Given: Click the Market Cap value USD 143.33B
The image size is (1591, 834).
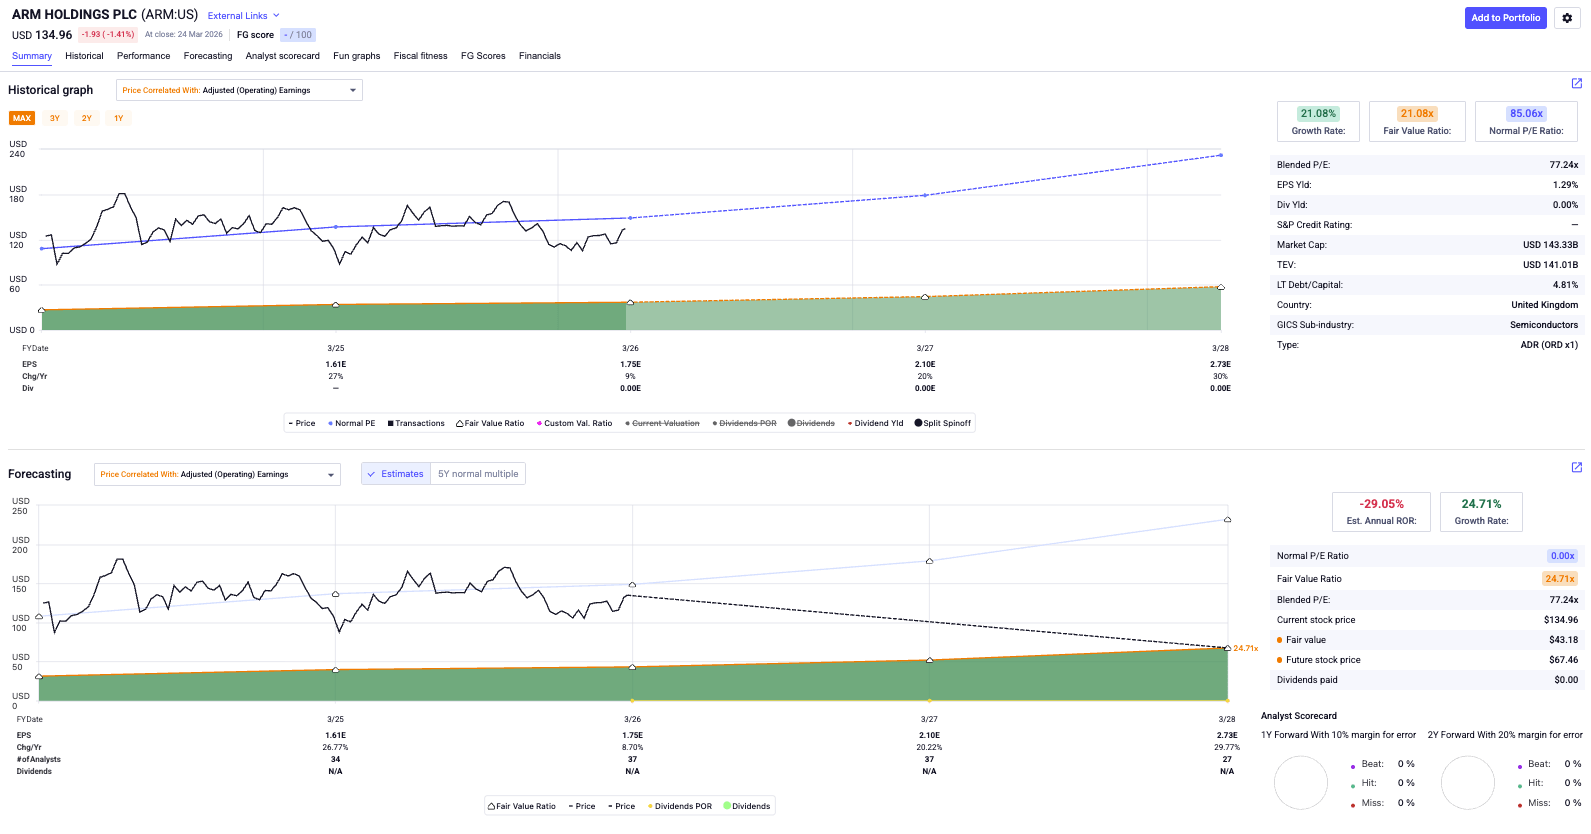Looking at the screenshot, I should [1550, 245].
